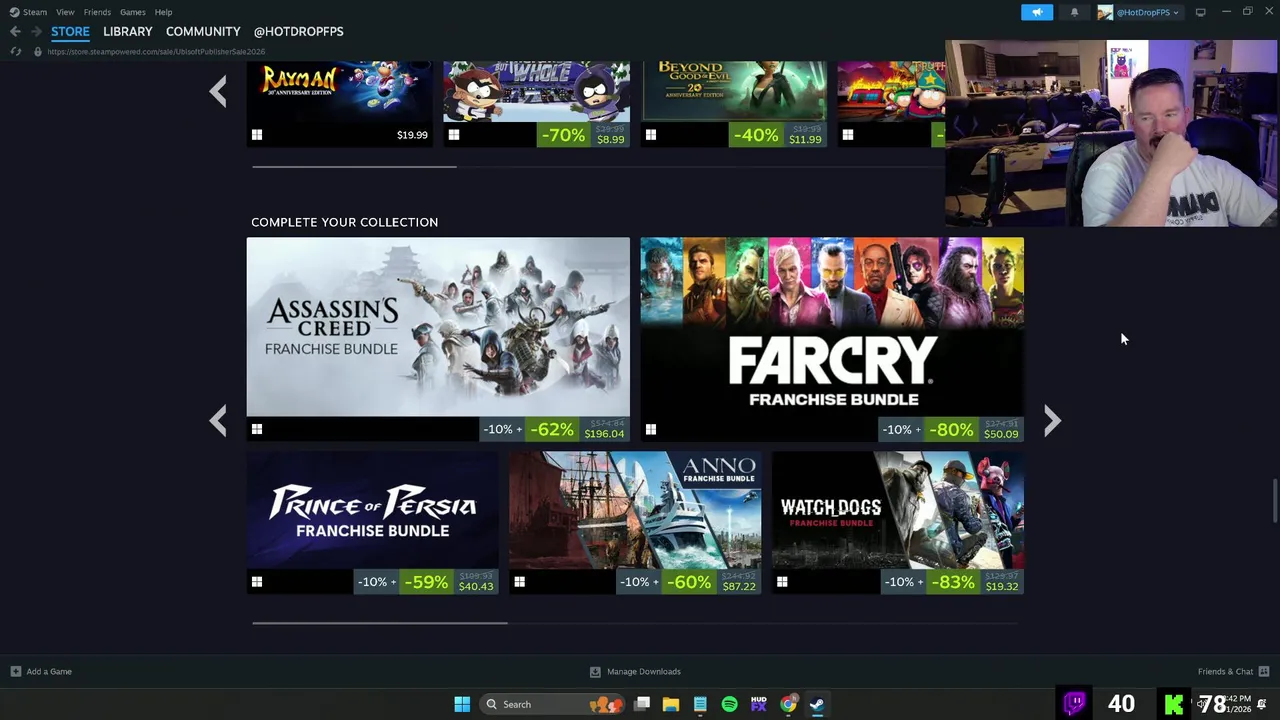Open the @HOTDROPFPS profile tab
Viewport: 1280px width, 720px height.
(298, 31)
